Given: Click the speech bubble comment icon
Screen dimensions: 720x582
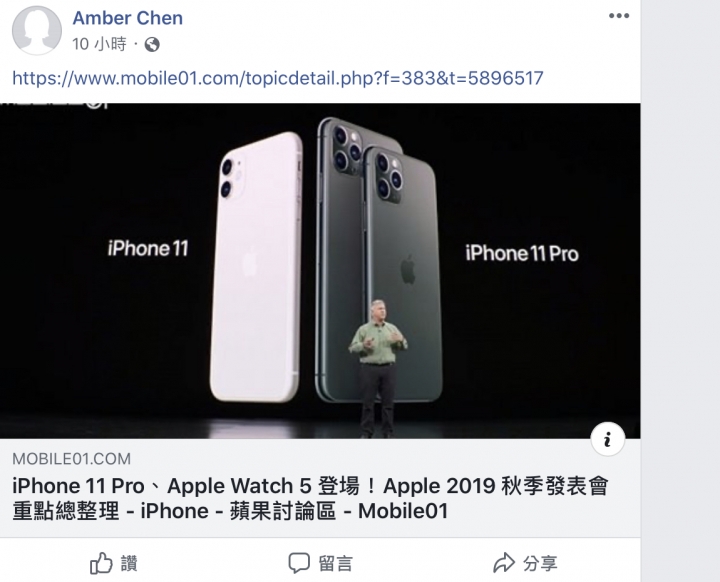Looking at the screenshot, I should tap(299, 563).
